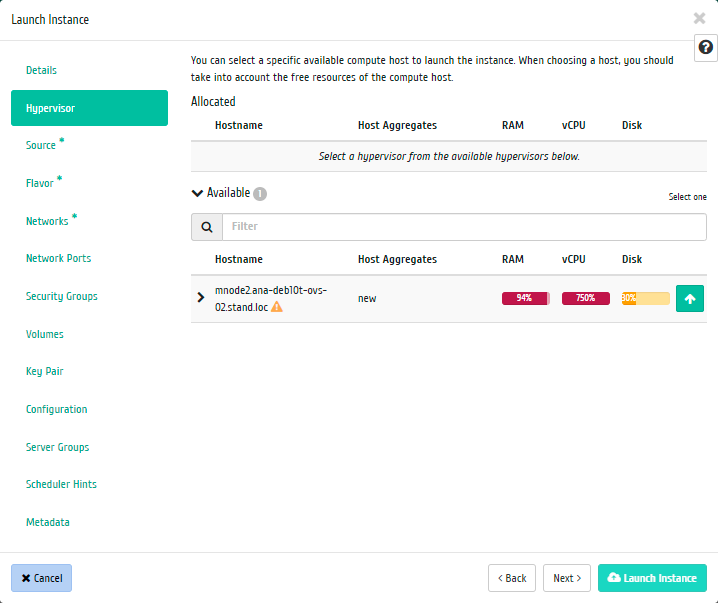Collapse the Available section chevron
This screenshot has height=603, width=718.
coord(197,193)
